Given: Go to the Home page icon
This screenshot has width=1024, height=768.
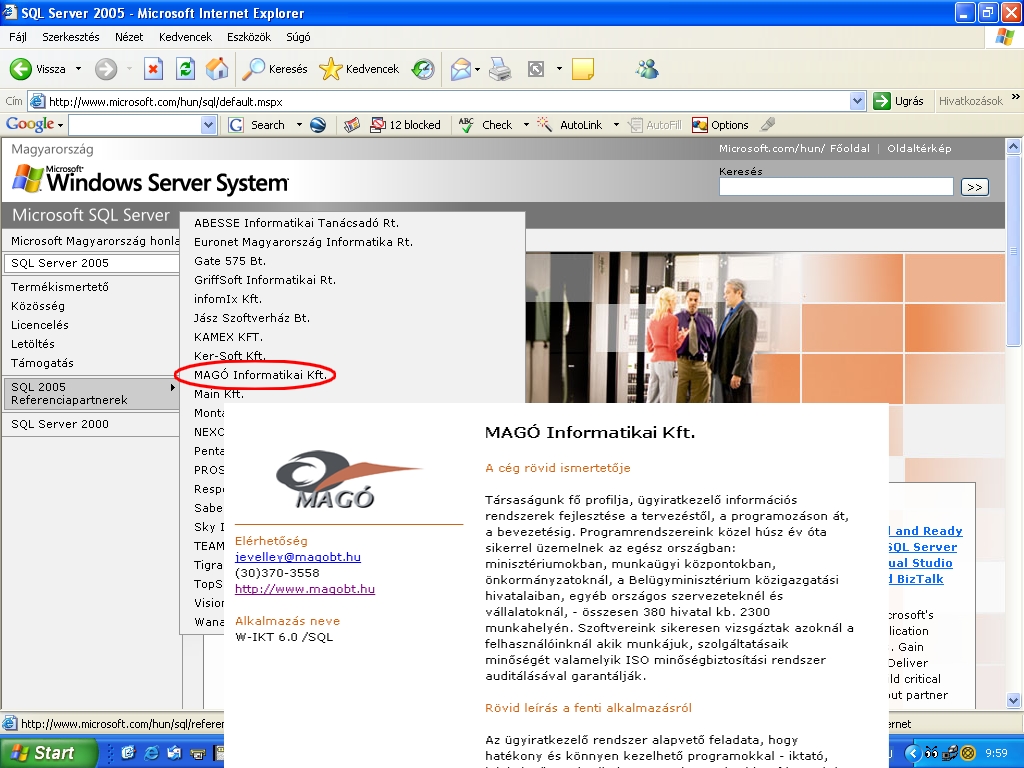Looking at the screenshot, I should click(x=217, y=69).
